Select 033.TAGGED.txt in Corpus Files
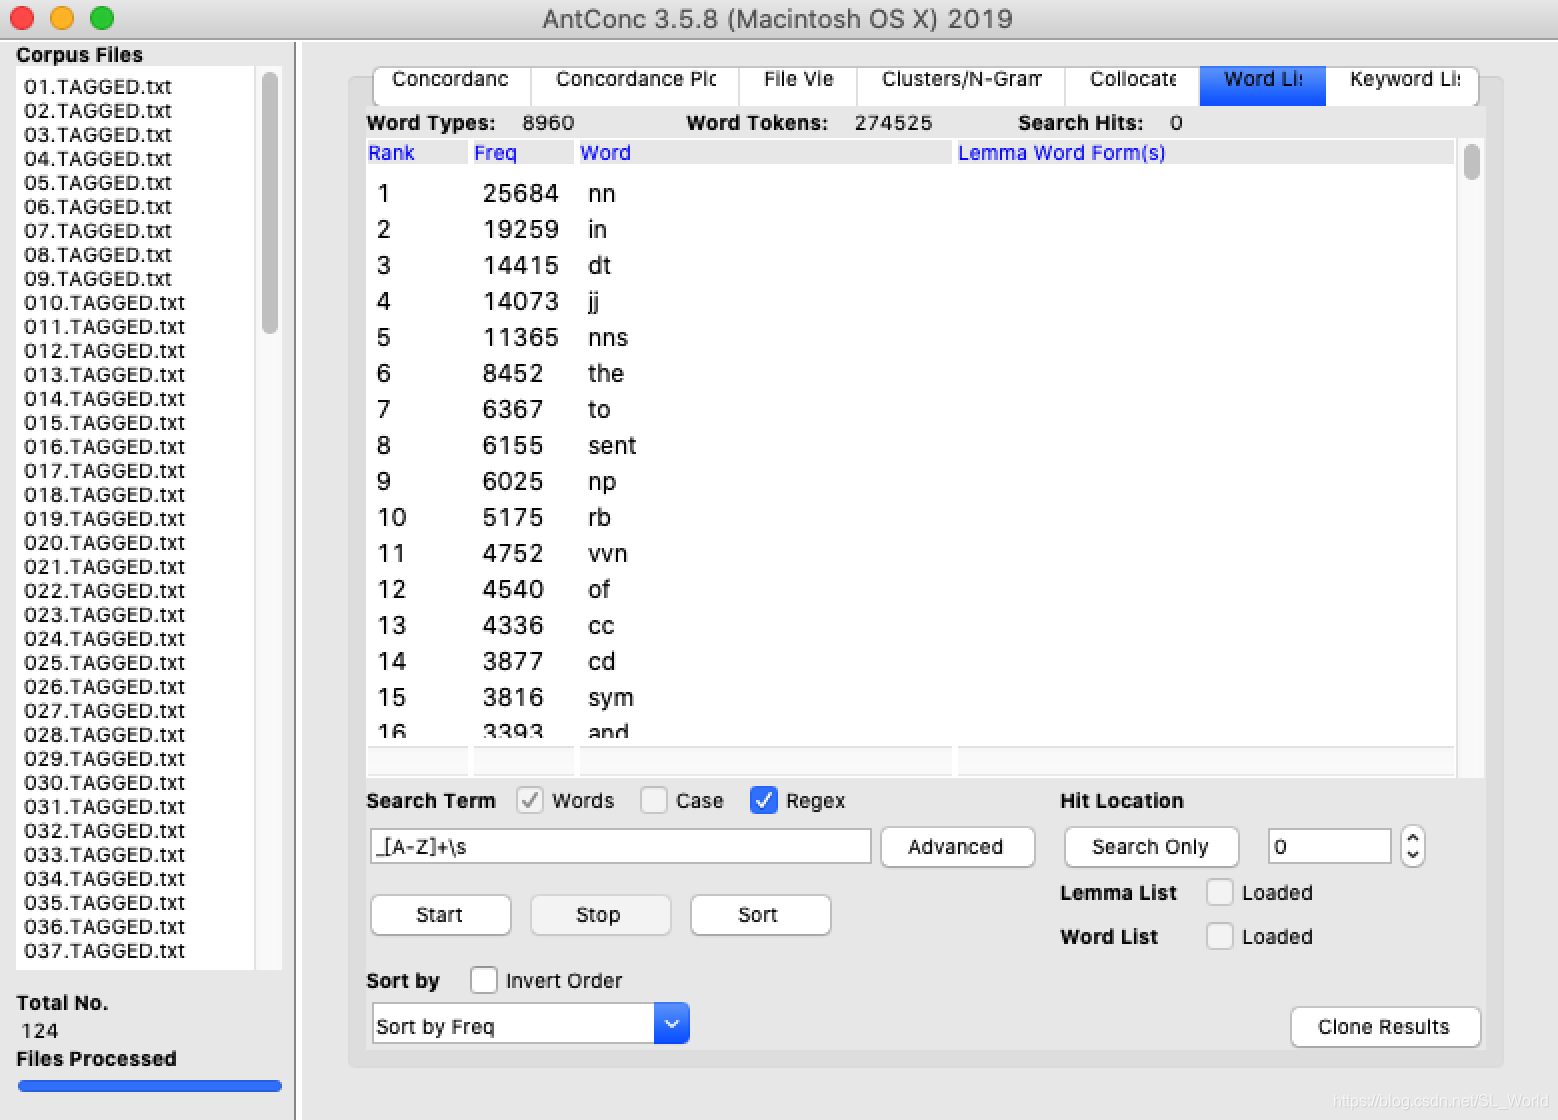The image size is (1558, 1120). [105, 855]
